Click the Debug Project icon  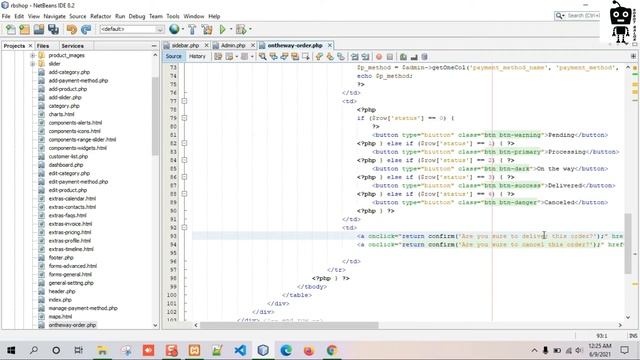coord(241,29)
